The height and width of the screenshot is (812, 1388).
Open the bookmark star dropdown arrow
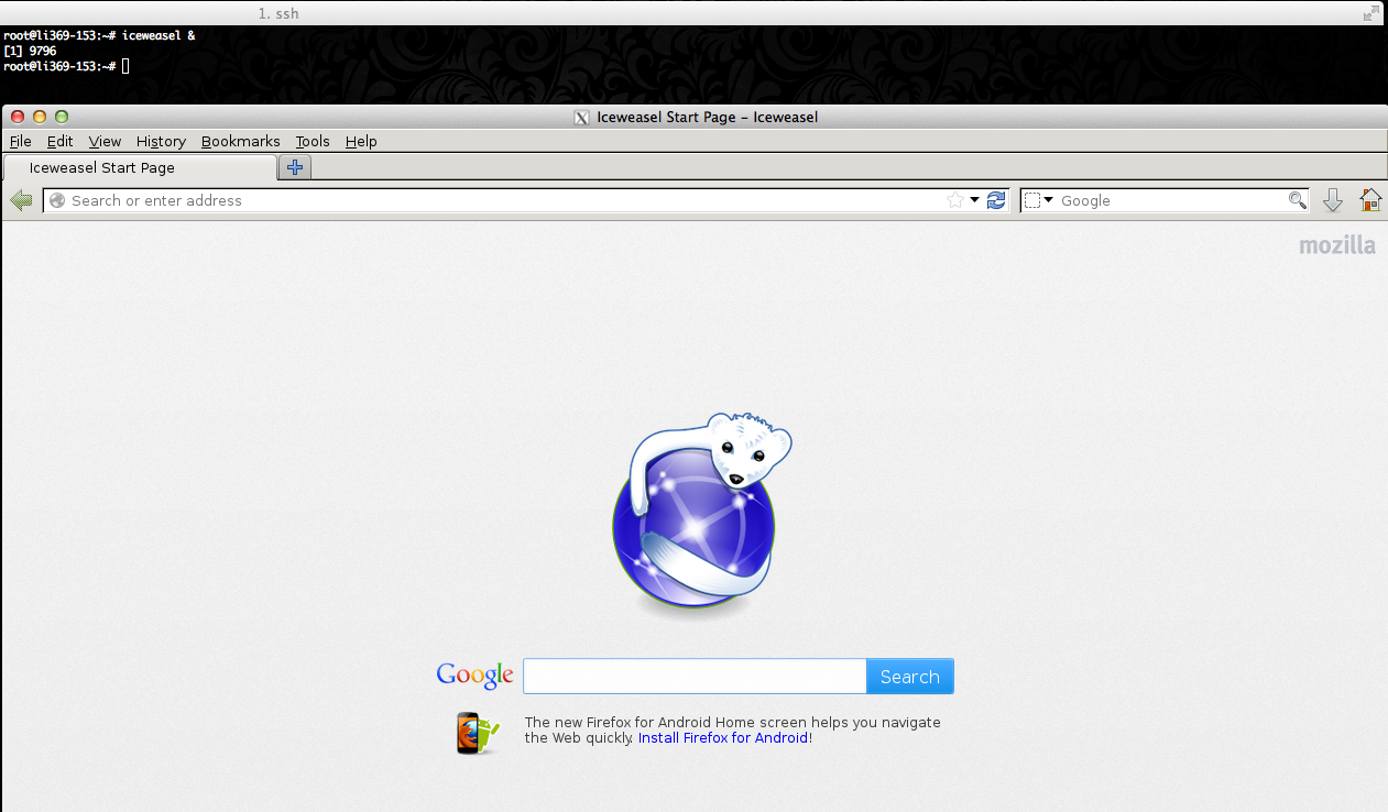pyautogui.click(x=972, y=200)
